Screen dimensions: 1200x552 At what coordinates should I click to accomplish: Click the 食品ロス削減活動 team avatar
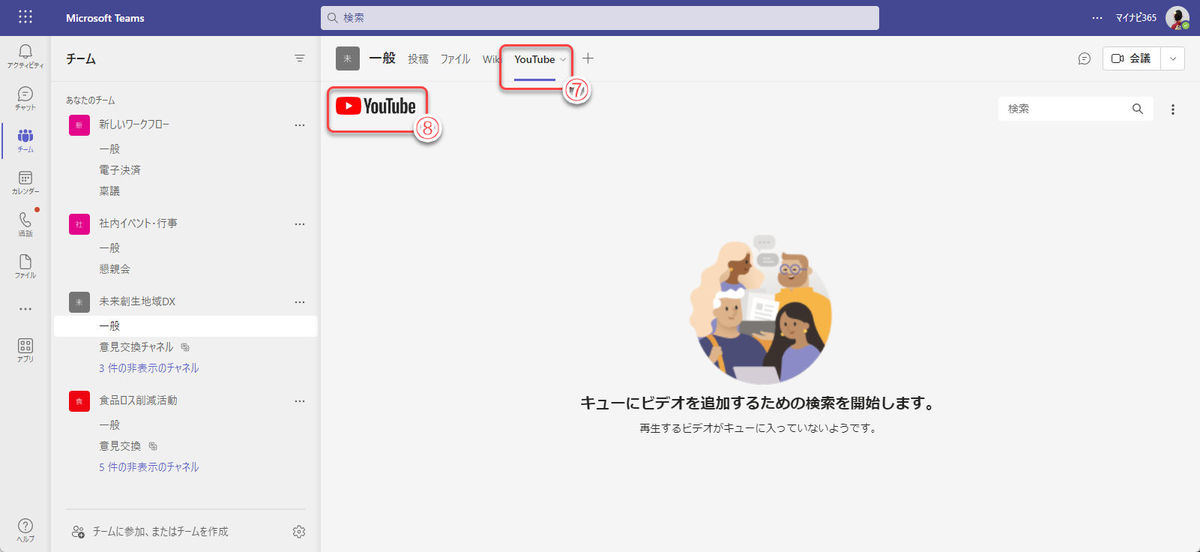79,400
